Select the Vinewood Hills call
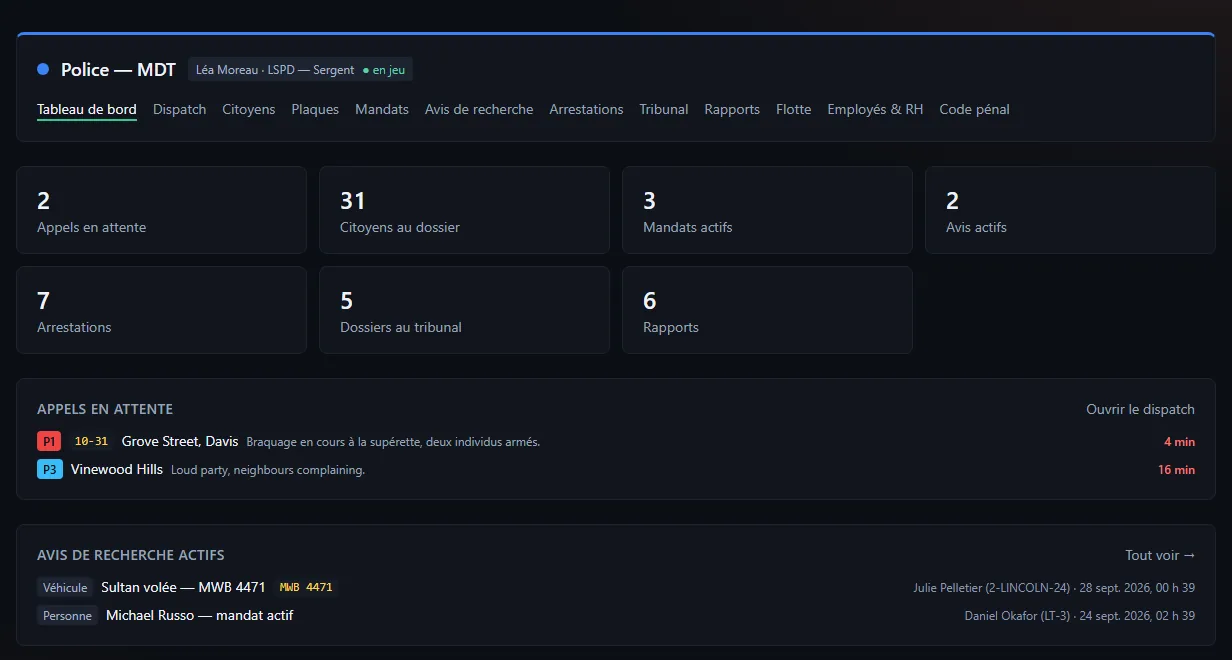Image resolution: width=1232 pixels, height=660 pixels. click(117, 469)
